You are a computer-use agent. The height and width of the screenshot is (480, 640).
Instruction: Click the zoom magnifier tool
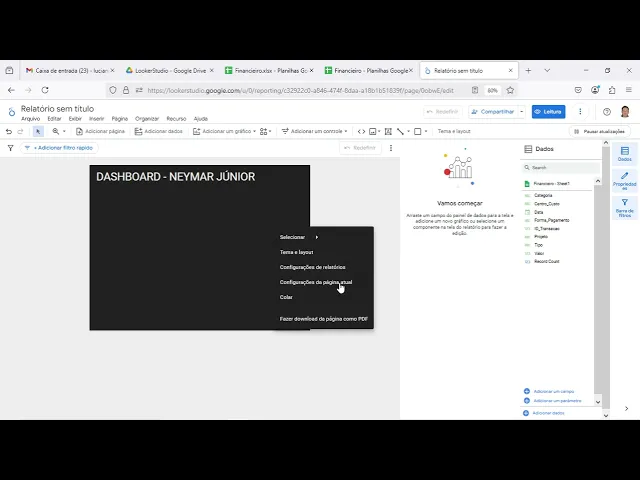(x=56, y=131)
